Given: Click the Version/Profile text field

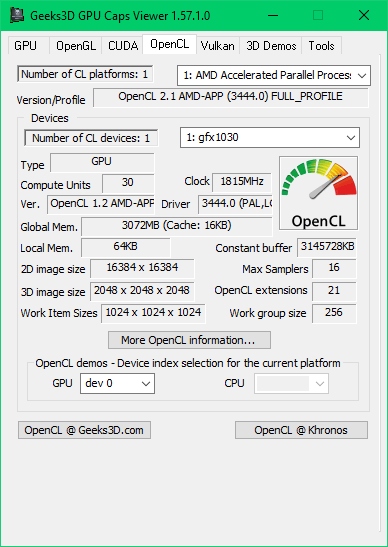Looking at the screenshot, I should [231, 97].
